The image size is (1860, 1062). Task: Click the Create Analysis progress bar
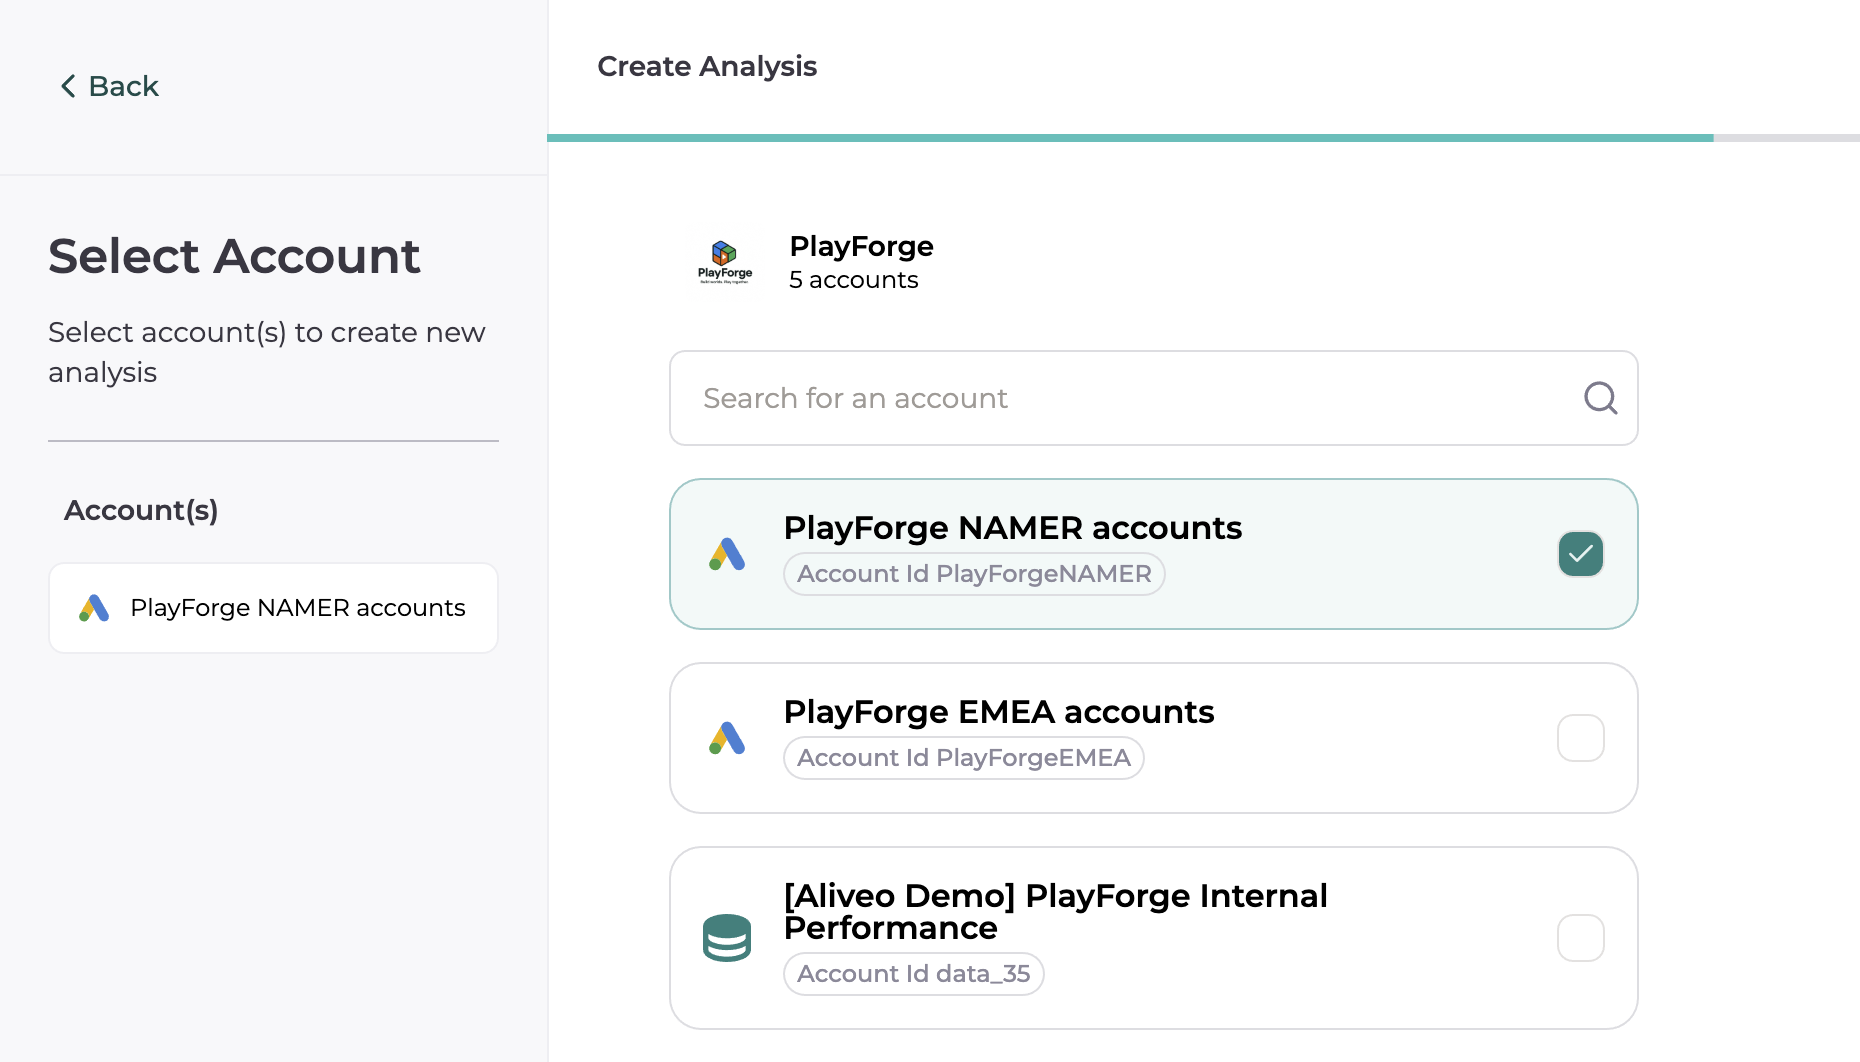pos(1130,138)
